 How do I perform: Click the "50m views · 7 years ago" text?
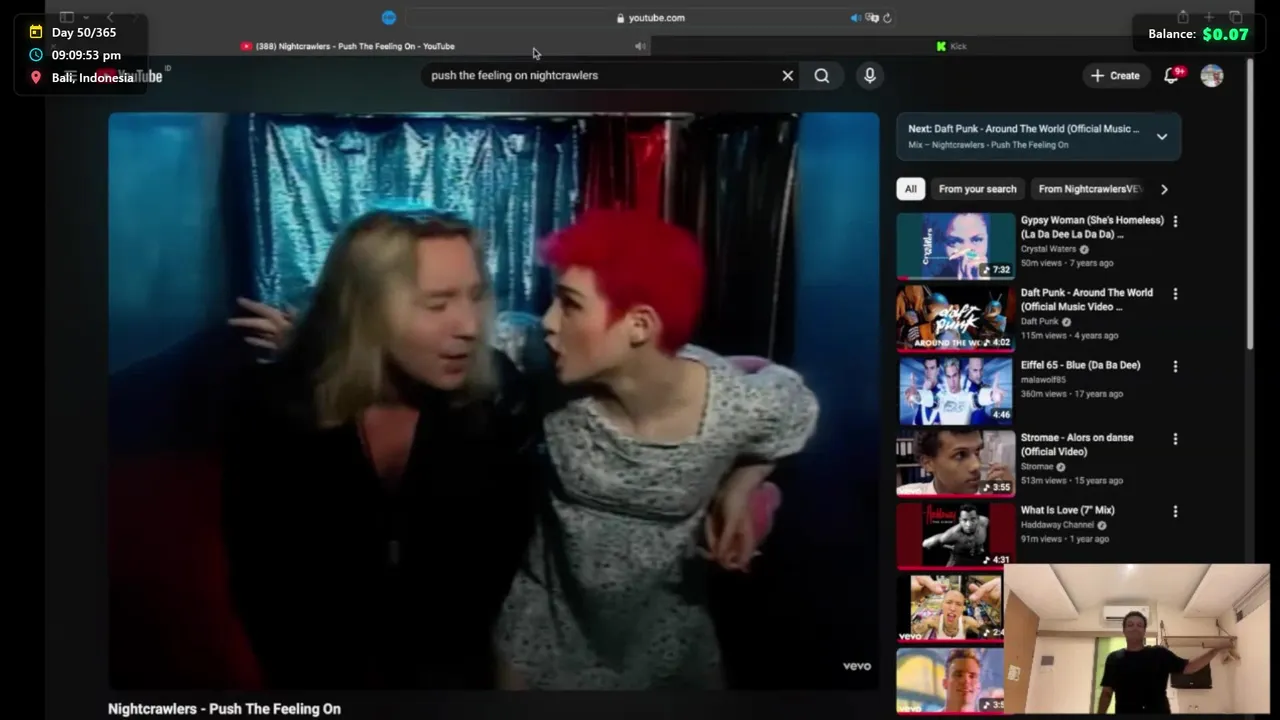click(1066, 263)
